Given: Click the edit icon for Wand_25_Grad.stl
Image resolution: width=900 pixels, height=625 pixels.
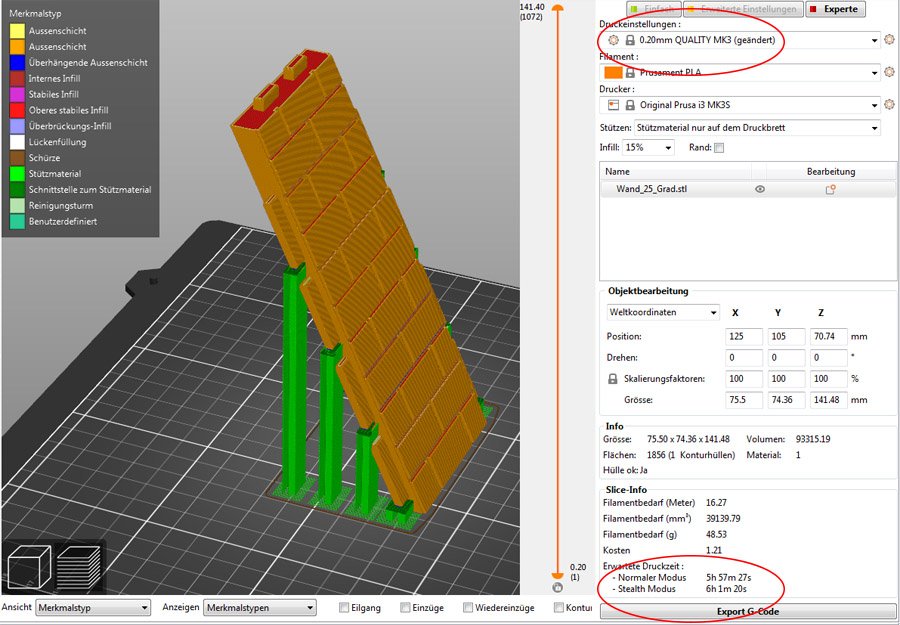Looking at the screenshot, I should (830, 189).
